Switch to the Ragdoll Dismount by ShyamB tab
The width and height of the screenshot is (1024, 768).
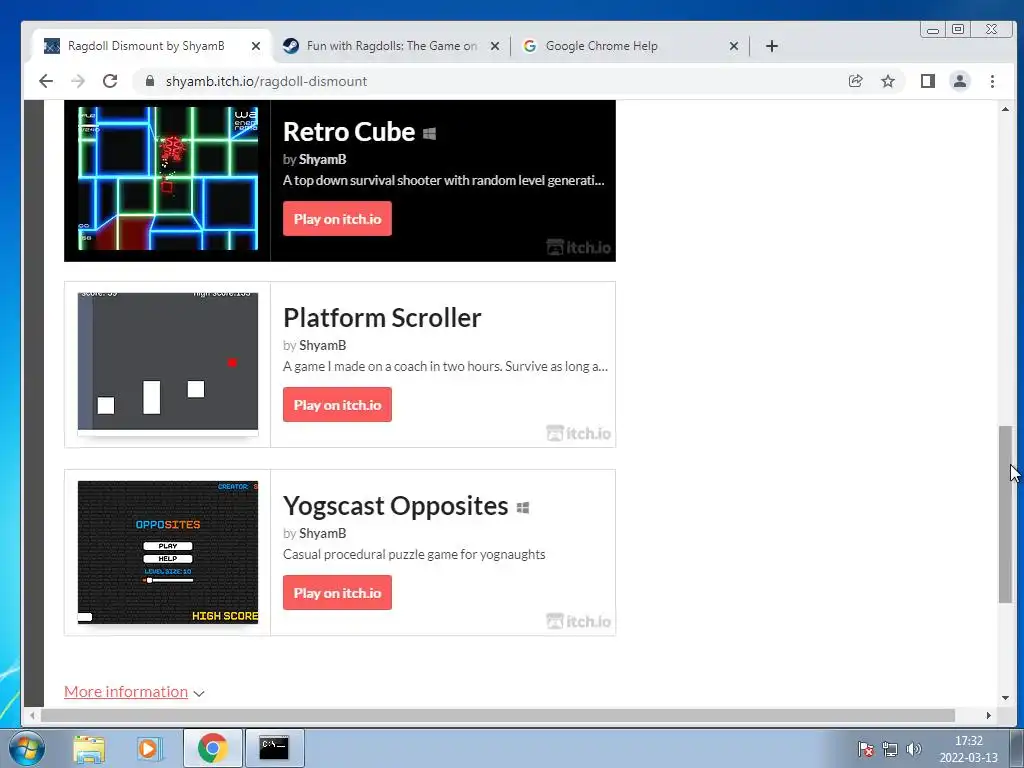152,46
